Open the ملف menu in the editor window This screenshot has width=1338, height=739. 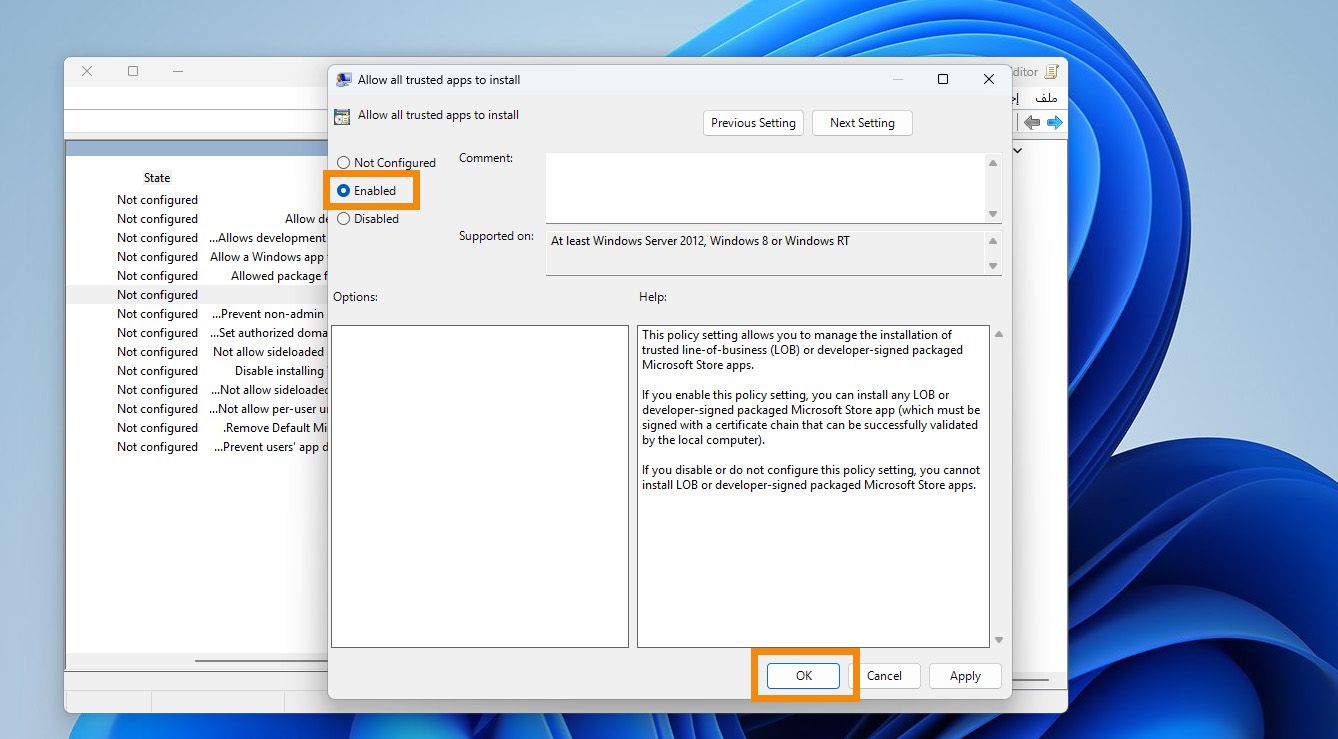(x=1046, y=98)
